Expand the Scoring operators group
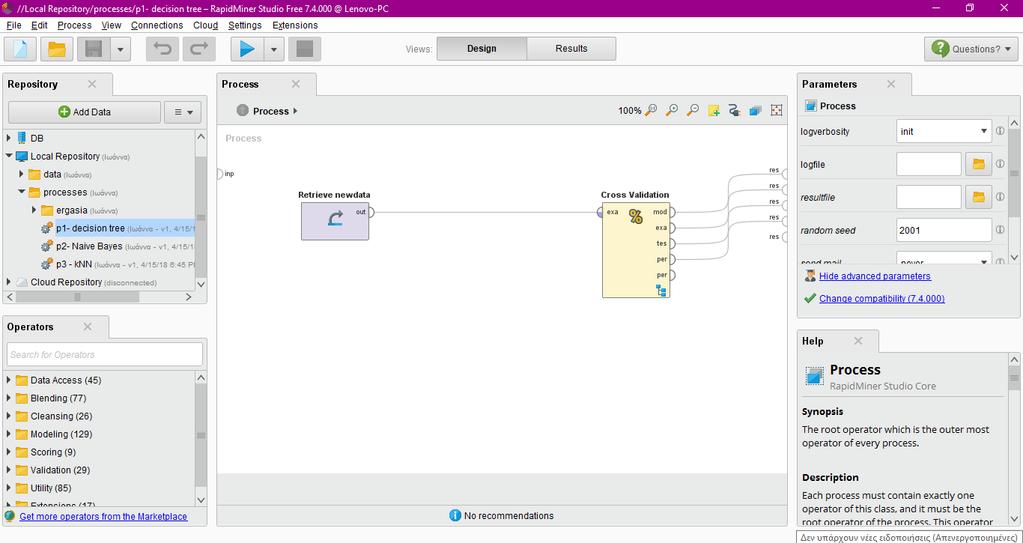This screenshot has height=543, width=1023. coord(8,452)
